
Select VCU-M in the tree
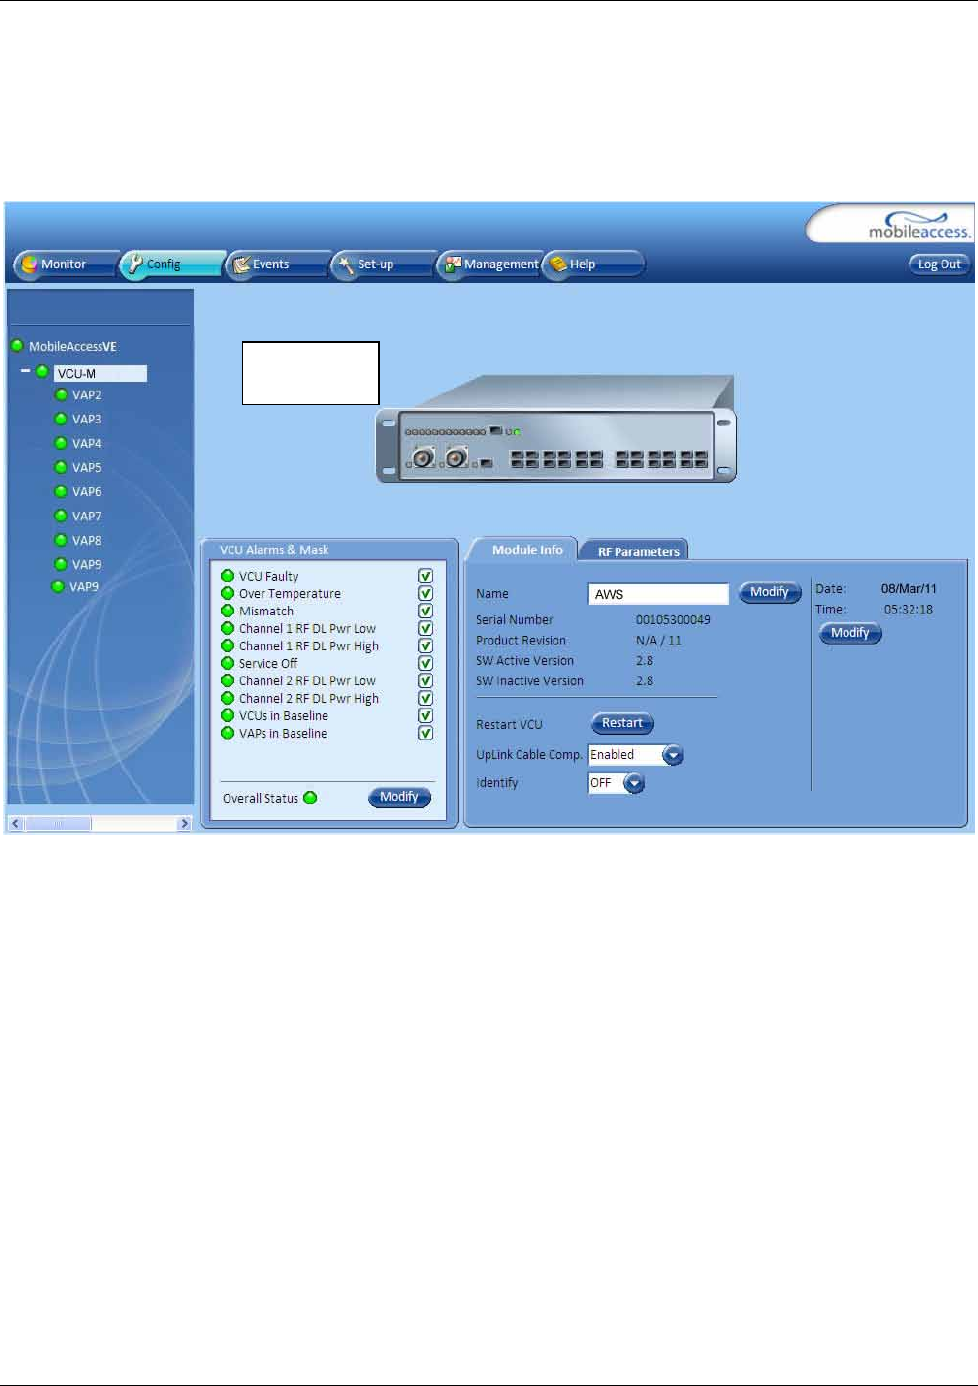point(100,373)
